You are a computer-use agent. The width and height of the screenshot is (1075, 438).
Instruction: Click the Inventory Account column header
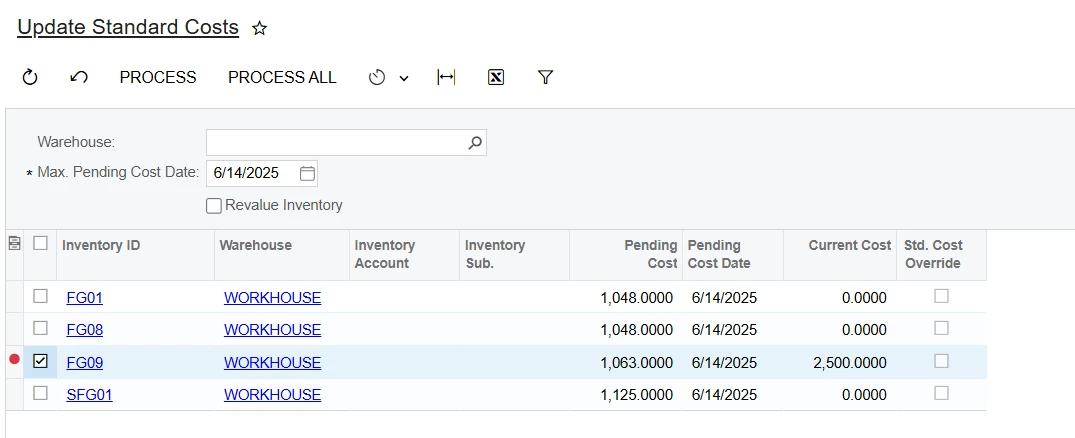(404, 254)
